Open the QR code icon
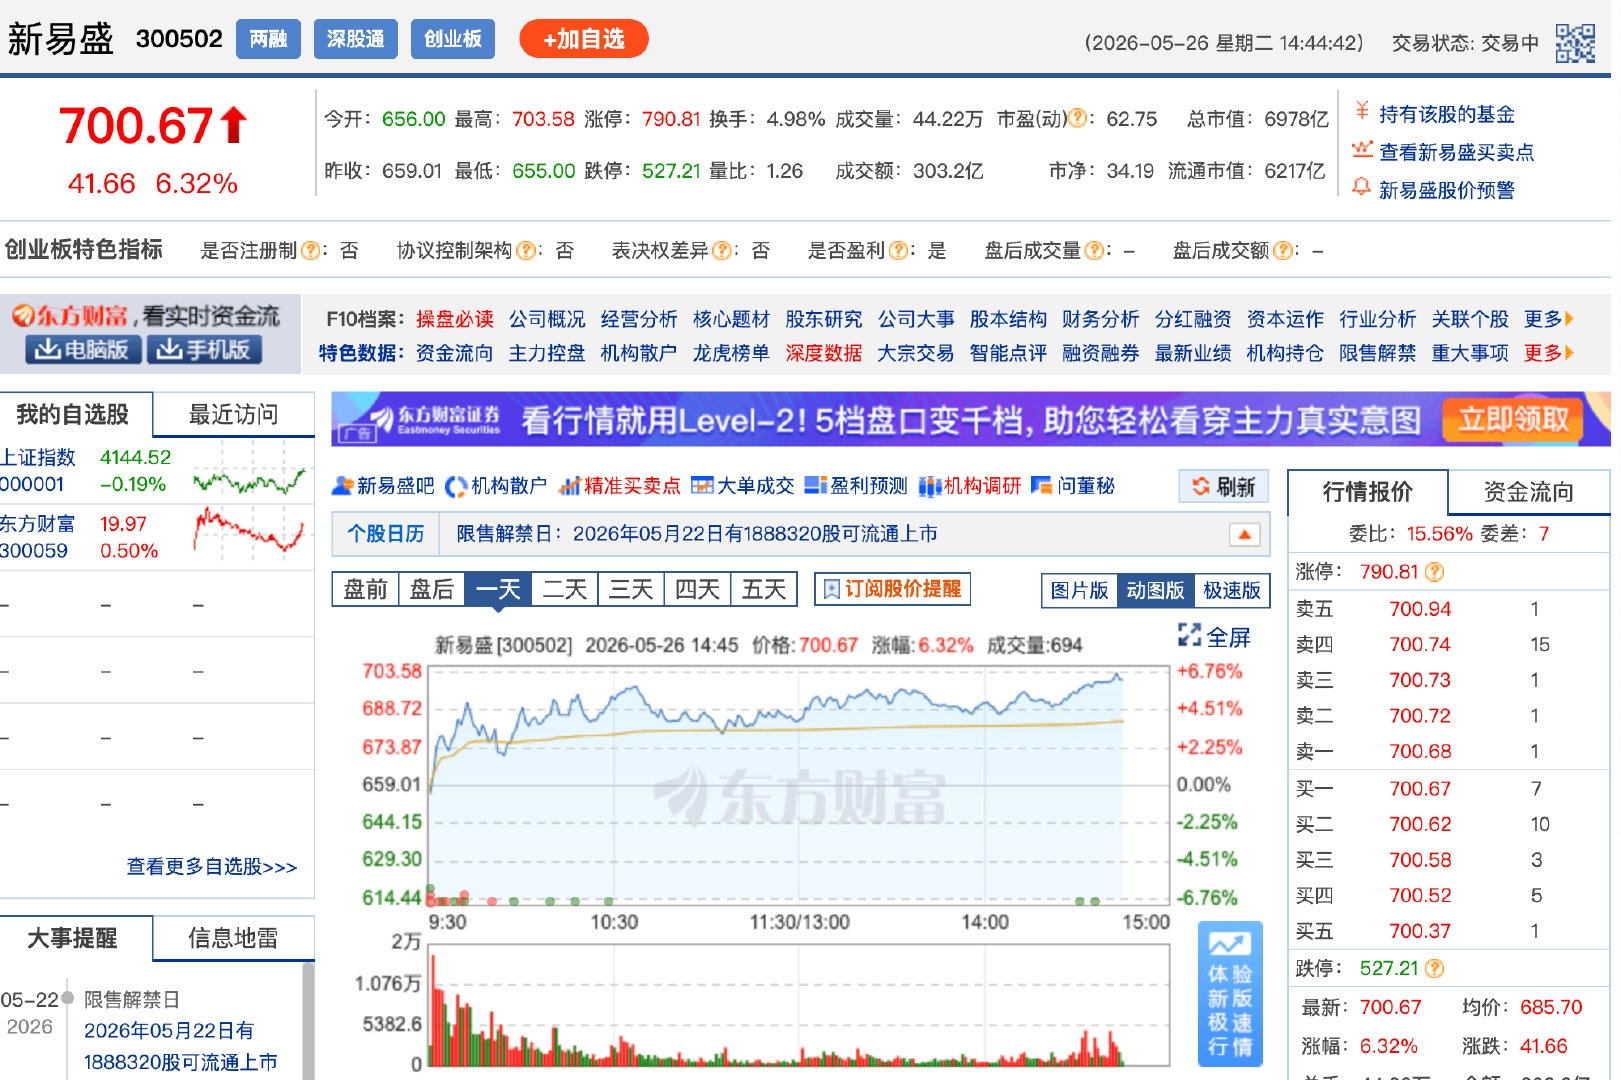This screenshot has height=1080, width=1621. 1575,43
